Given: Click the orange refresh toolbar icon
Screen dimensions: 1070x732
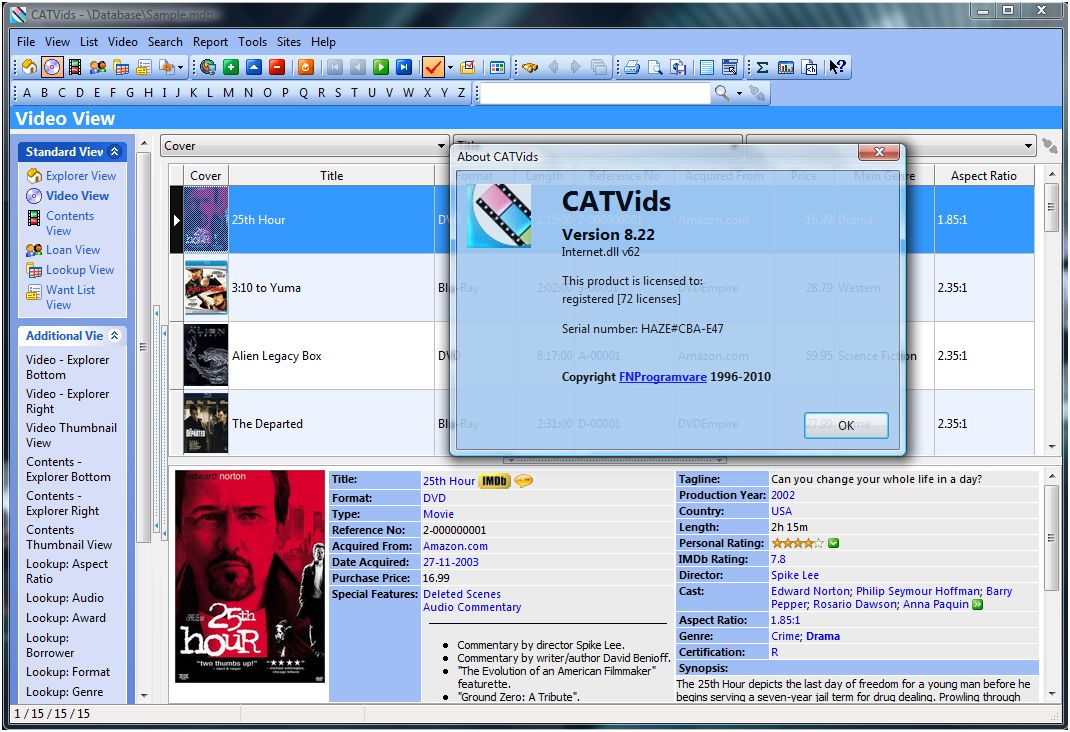Looking at the screenshot, I should click(306, 67).
